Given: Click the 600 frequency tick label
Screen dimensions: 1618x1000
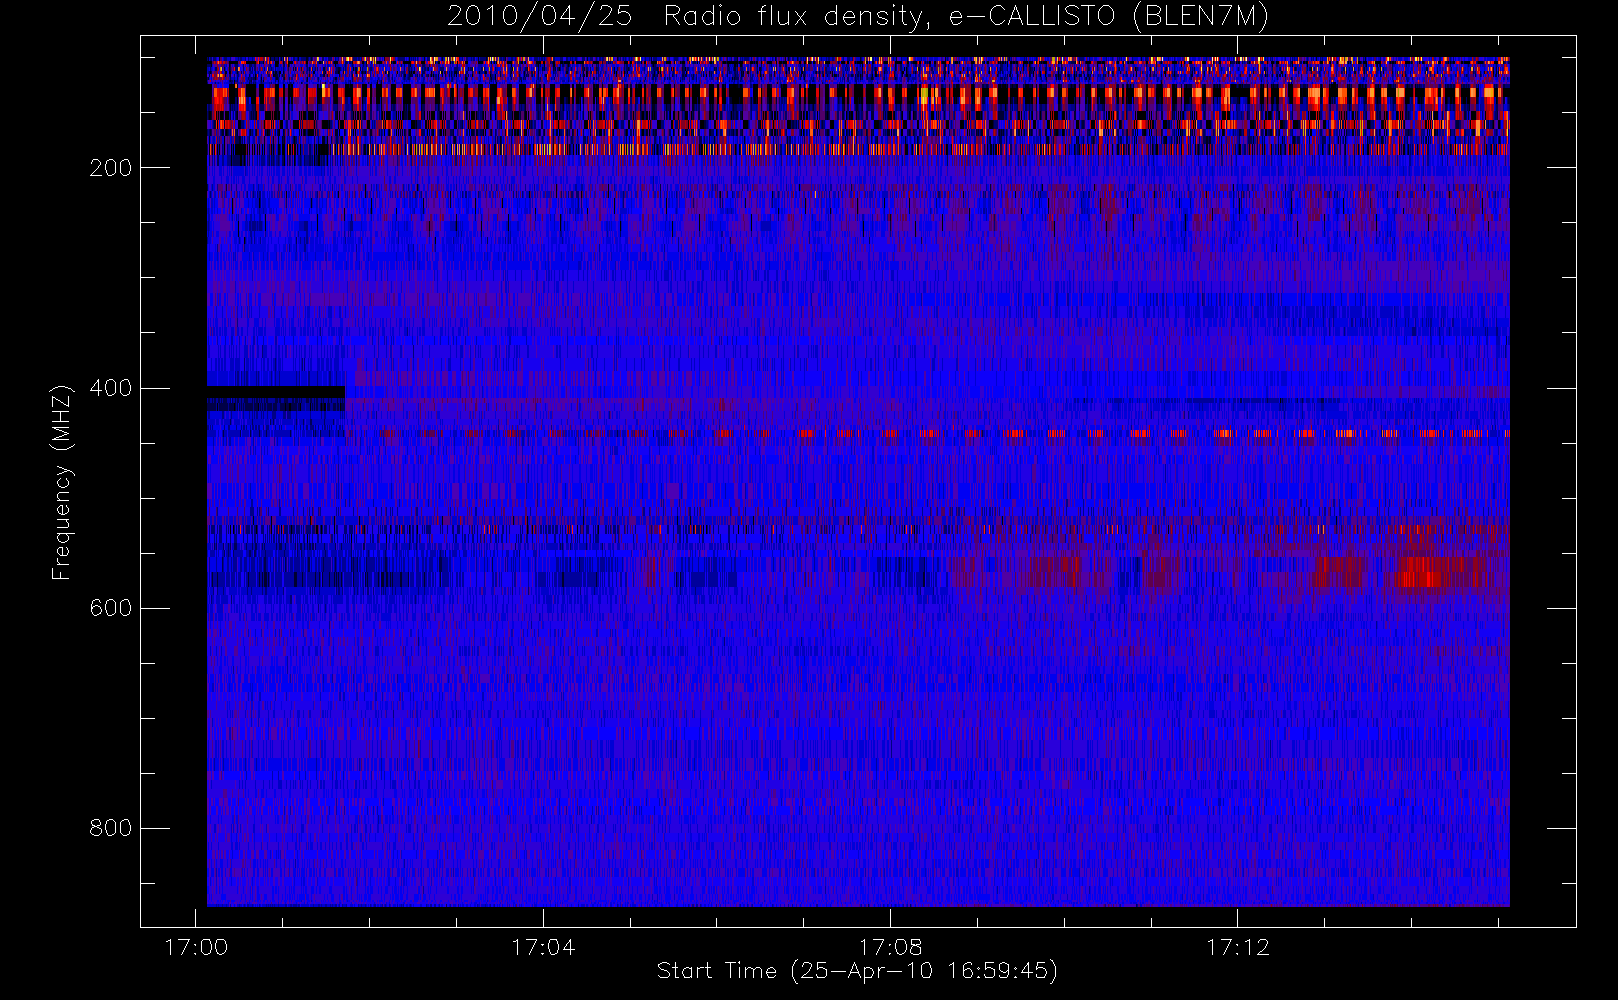Looking at the screenshot, I should click(x=110, y=608).
